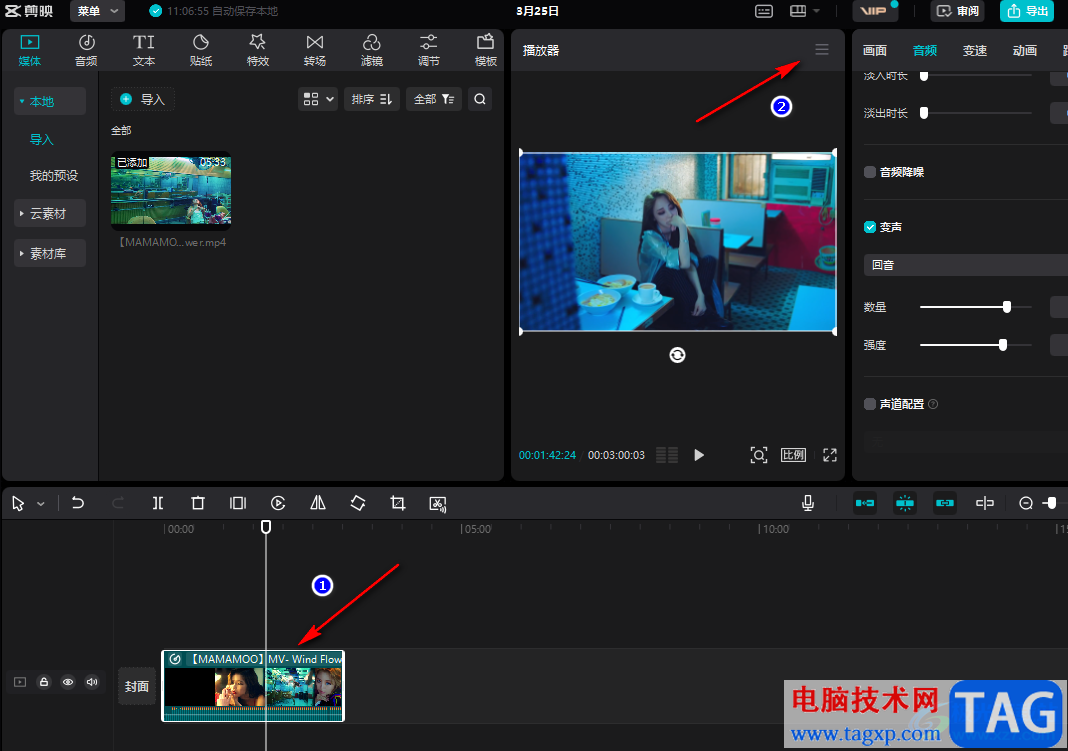The image size is (1068, 751).
Task: Click the delete trash icon
Action: click(x=198, y=503)
